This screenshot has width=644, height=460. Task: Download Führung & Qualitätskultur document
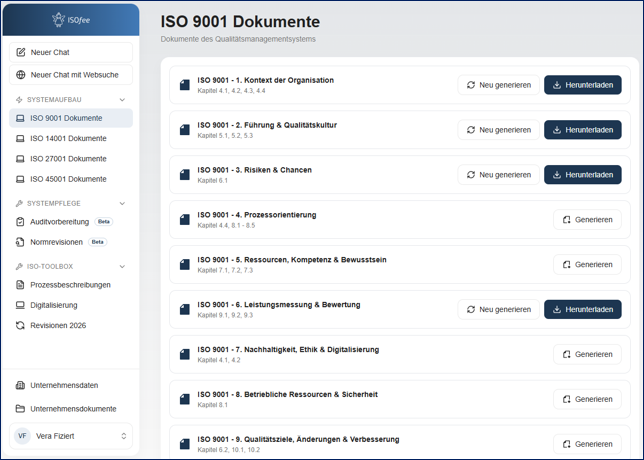(x=582, y=130)
